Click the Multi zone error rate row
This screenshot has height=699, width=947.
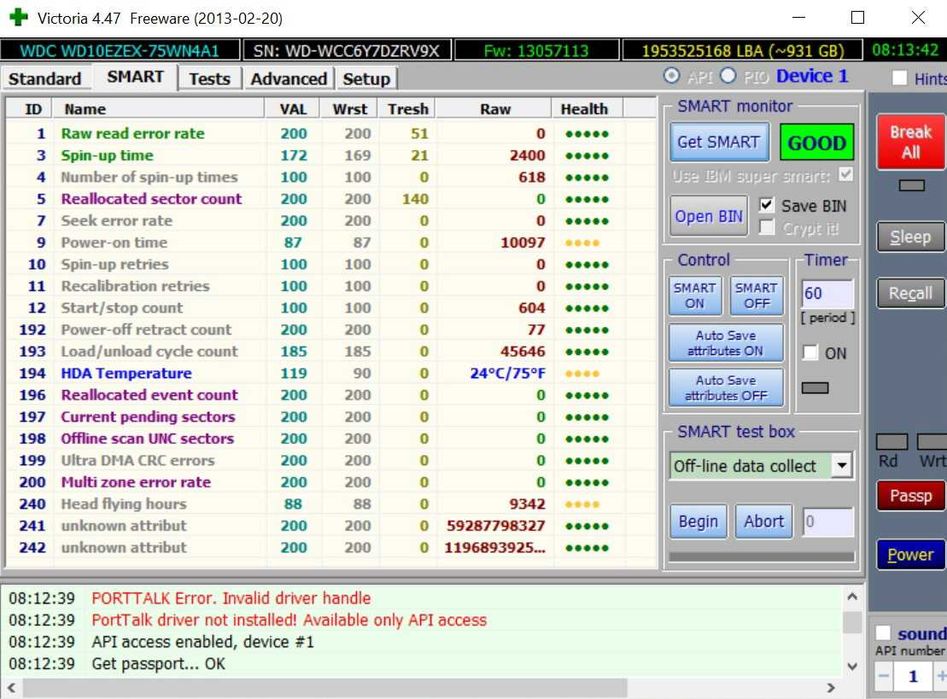pos(331,482)
